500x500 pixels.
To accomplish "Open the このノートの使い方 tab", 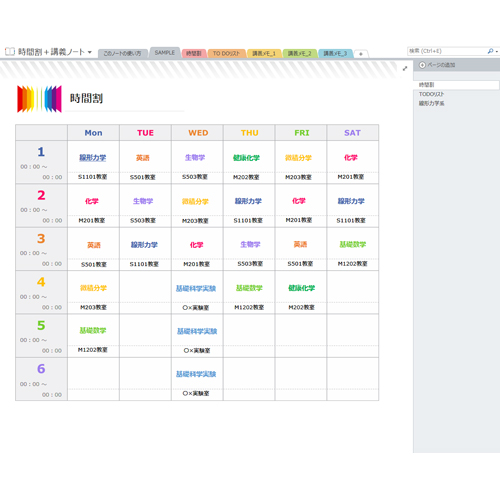I will point(122,53).
